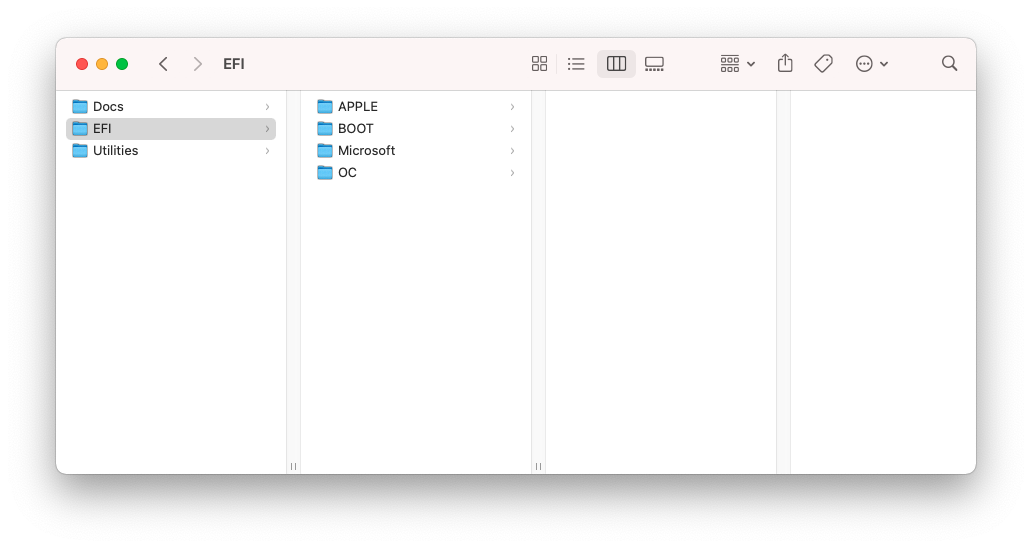This screenshot has height=548, width=1032.
Task: Open the APPLE folder
Action: pyautogui.click(x=357, y=107)
